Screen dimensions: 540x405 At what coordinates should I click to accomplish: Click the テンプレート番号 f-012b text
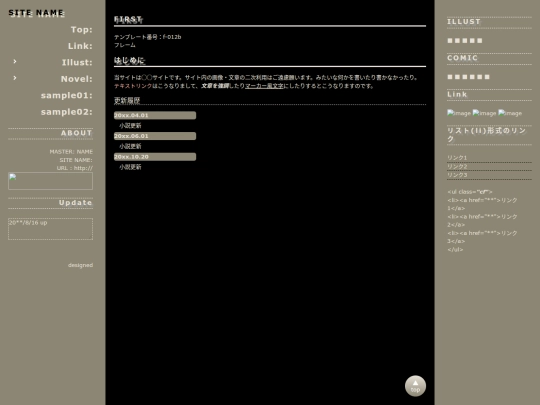point(147,37)
